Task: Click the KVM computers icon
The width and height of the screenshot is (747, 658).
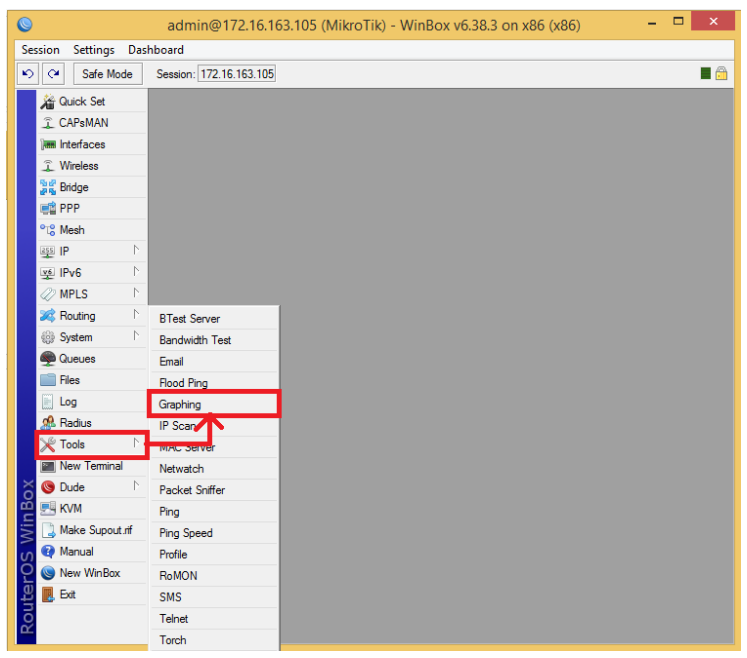Action: [48, 508]
